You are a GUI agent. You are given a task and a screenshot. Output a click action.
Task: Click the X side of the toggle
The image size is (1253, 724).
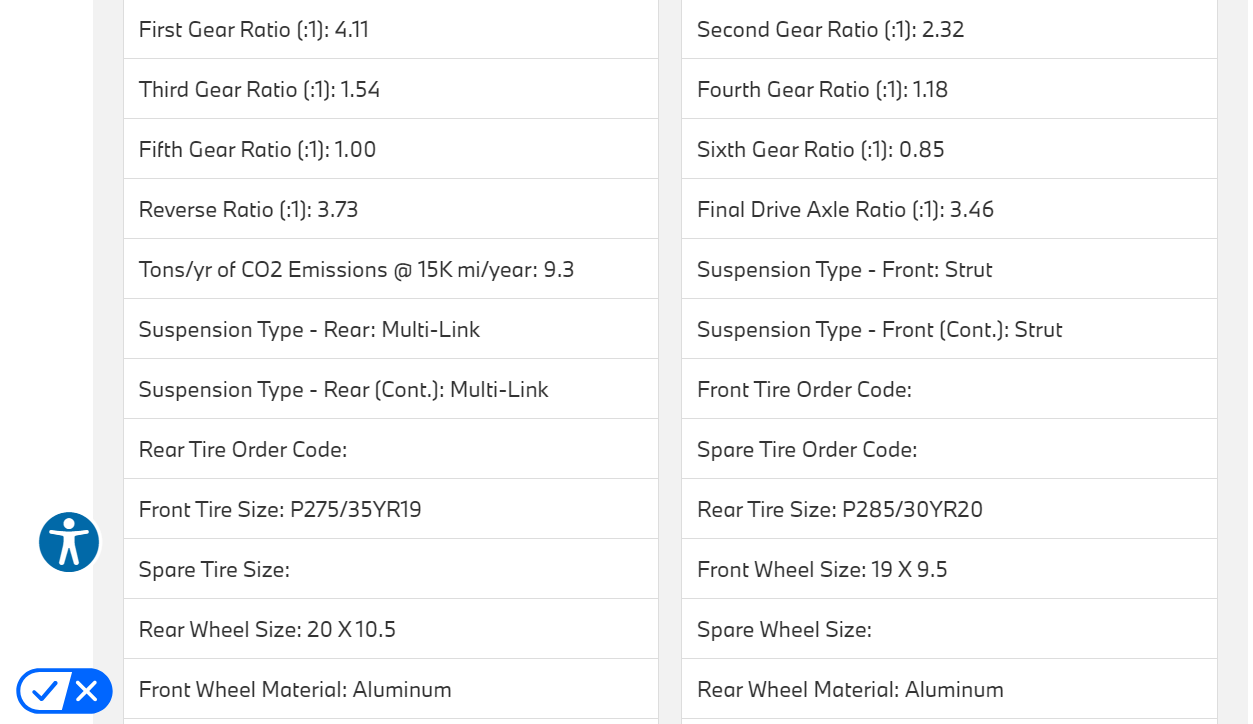[x=88, y=691]
